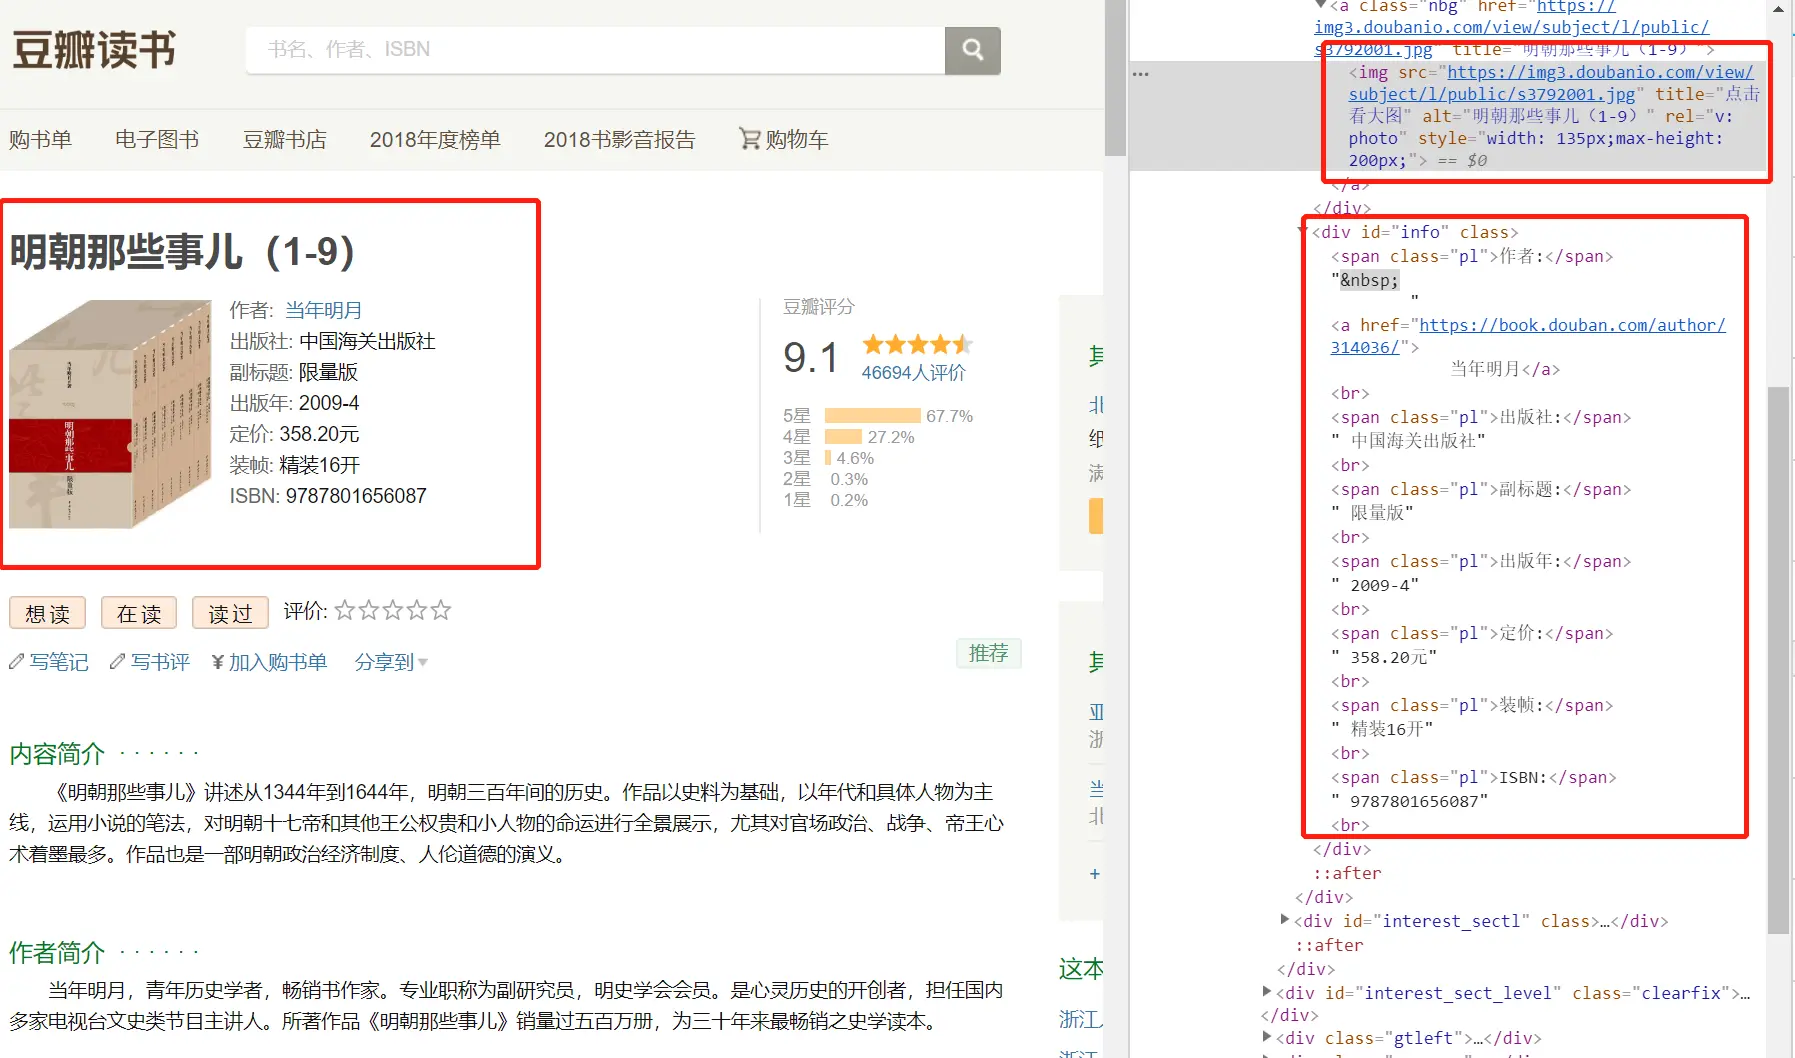Viewport: 1795px width, 1058px height.
Task: Expand the div class="gtleft" node
Action: (1267, 1036)
